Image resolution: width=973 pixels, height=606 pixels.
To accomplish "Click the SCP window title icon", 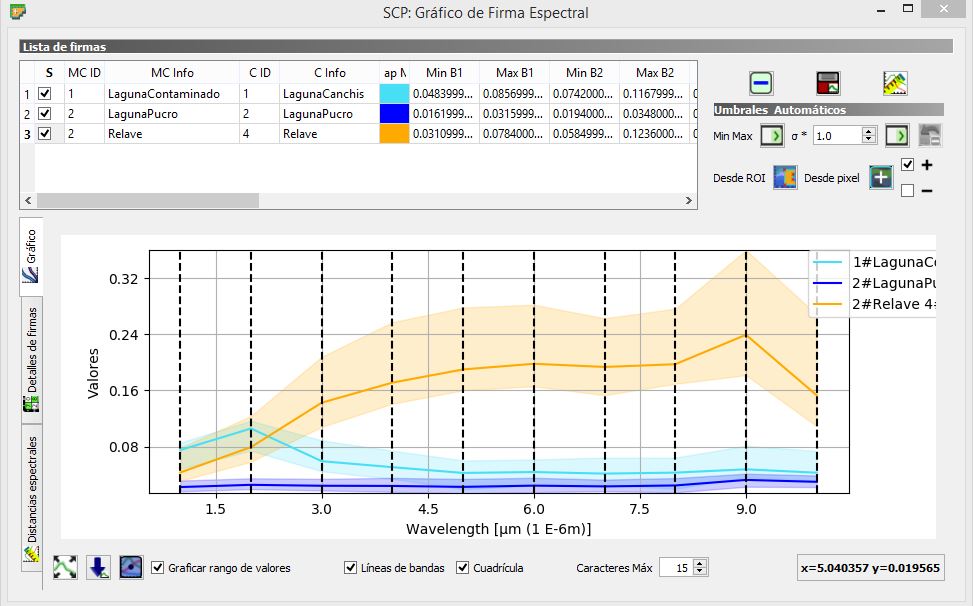I will (x=19, y=11).
